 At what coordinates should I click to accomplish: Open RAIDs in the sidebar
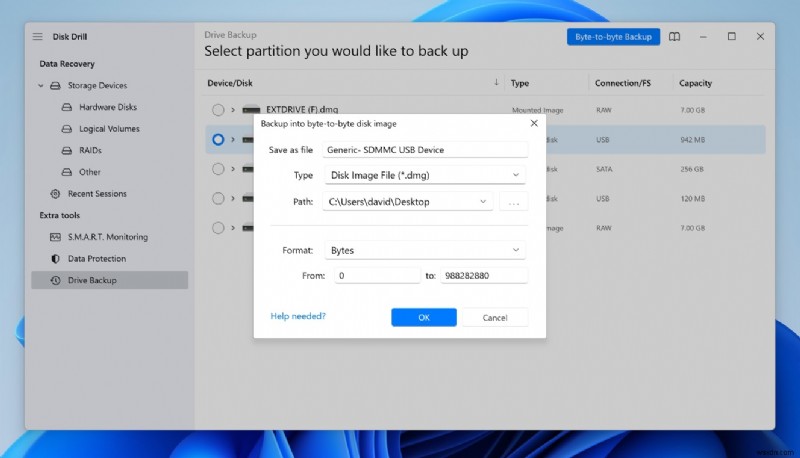pyautogui.click(x=90, y=150)
